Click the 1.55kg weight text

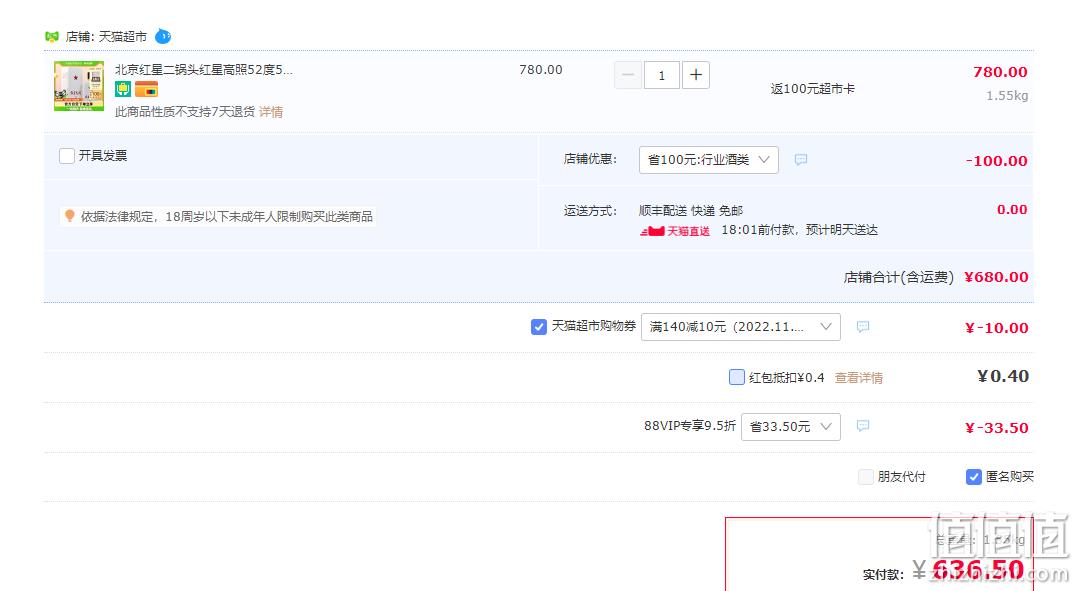click(1007, 96)
